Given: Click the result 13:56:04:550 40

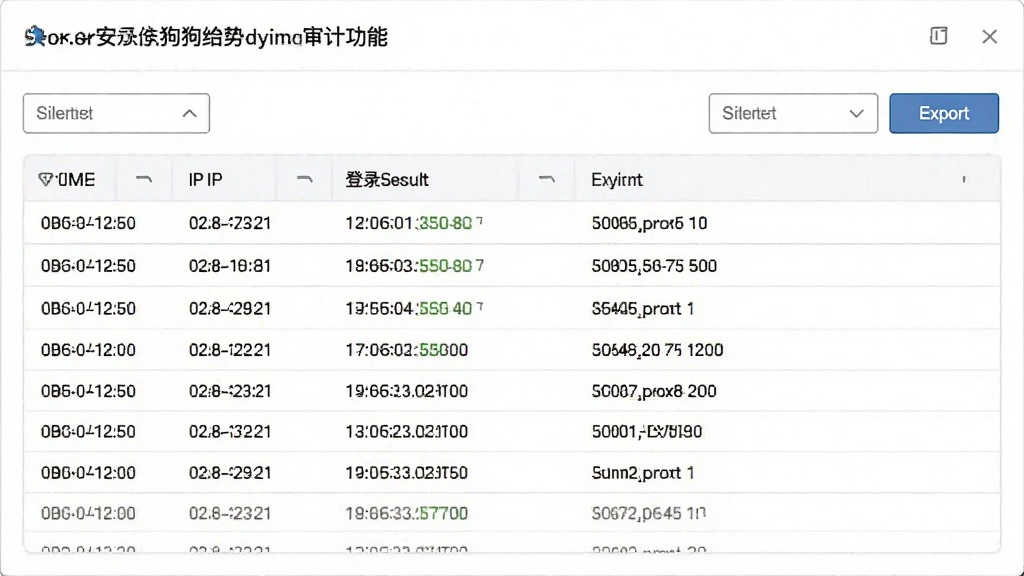Looking at the screenshot, I should [x=414, y=308].
